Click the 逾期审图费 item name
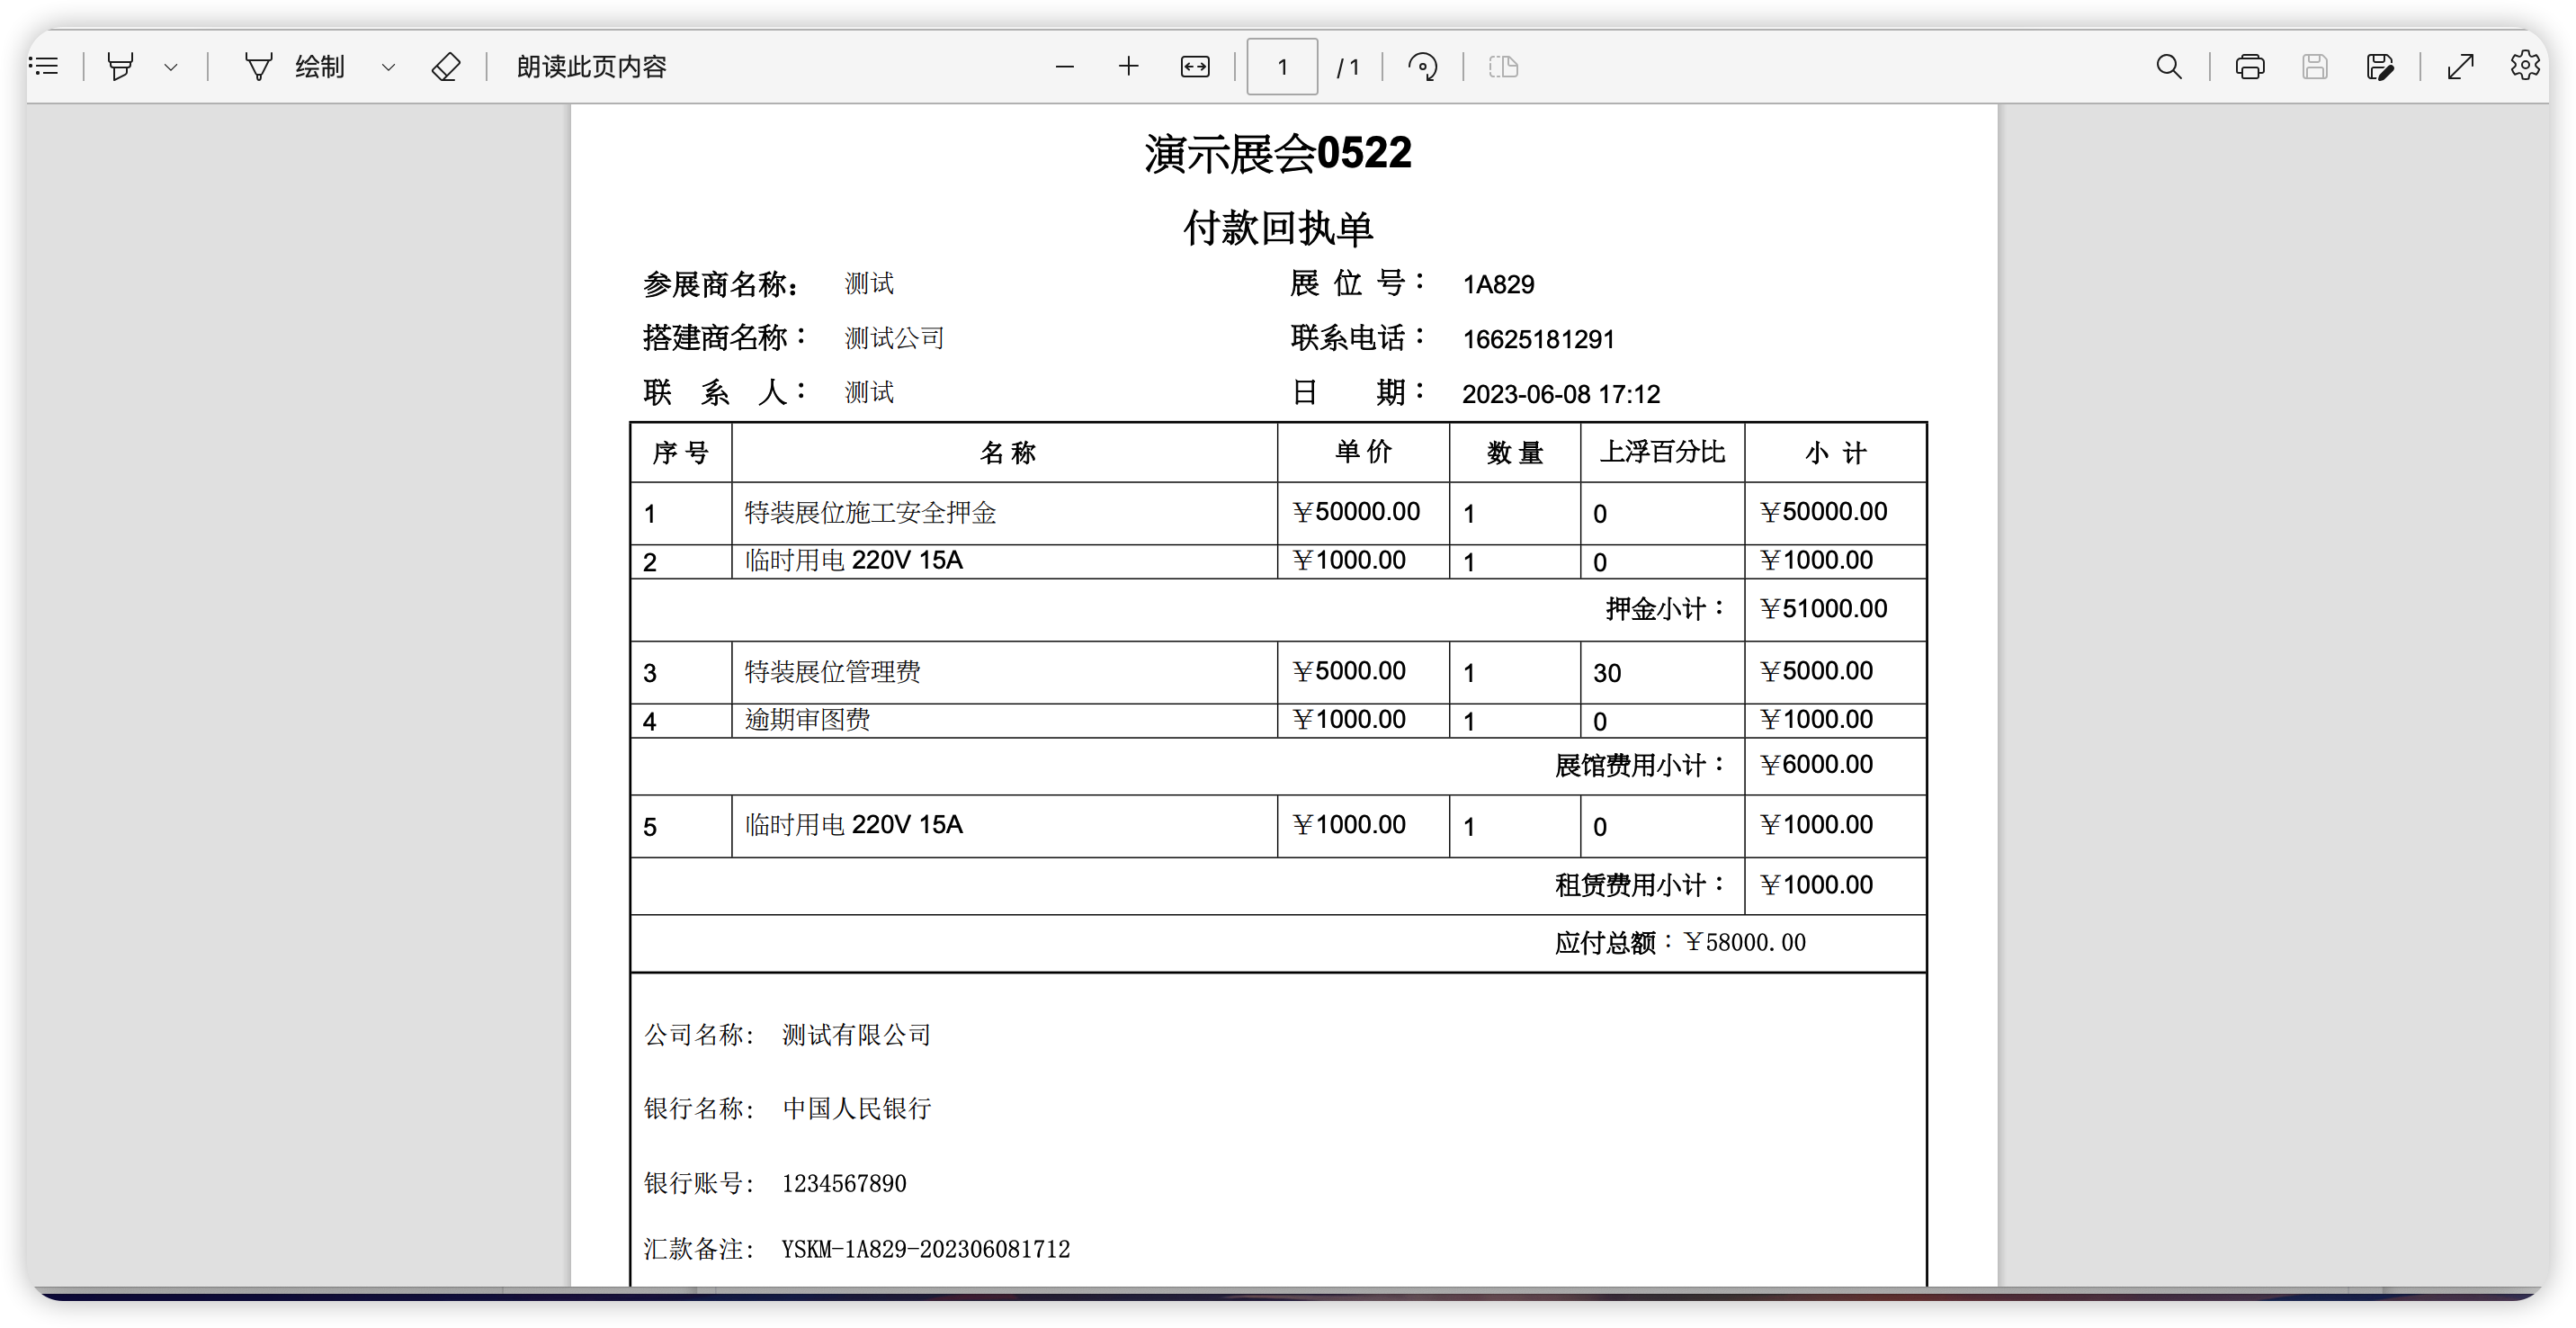 point(807,720)
